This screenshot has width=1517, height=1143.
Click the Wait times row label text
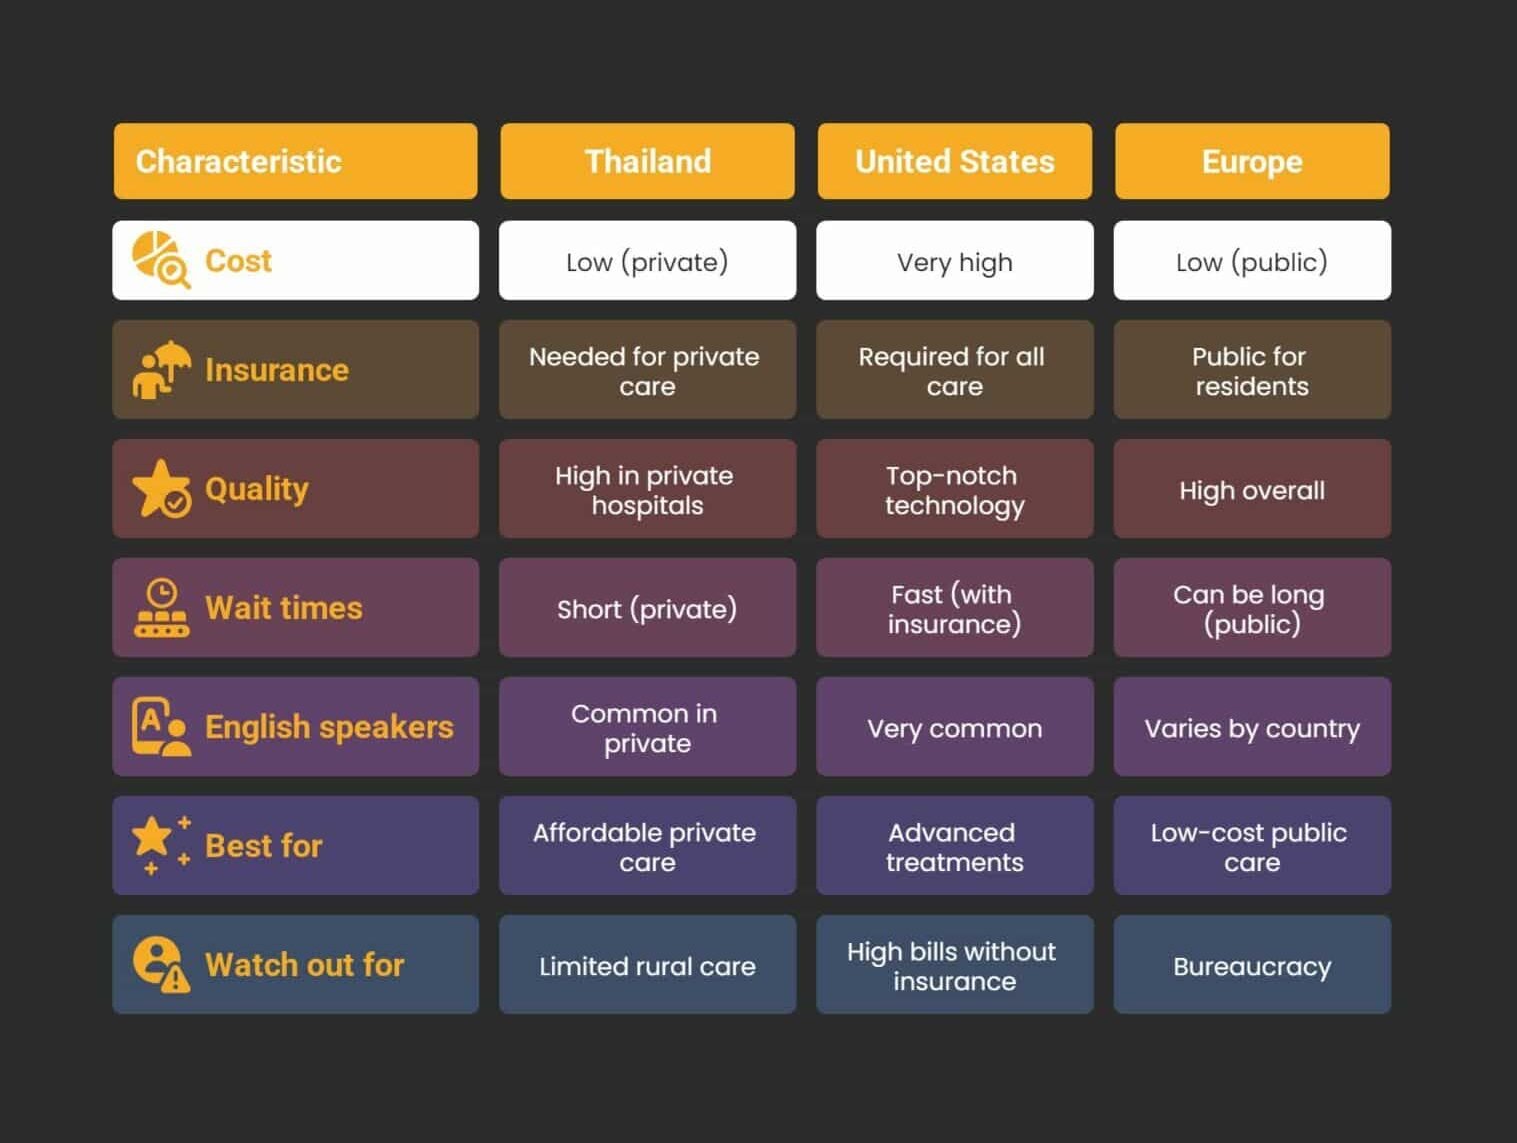point(284,608)
